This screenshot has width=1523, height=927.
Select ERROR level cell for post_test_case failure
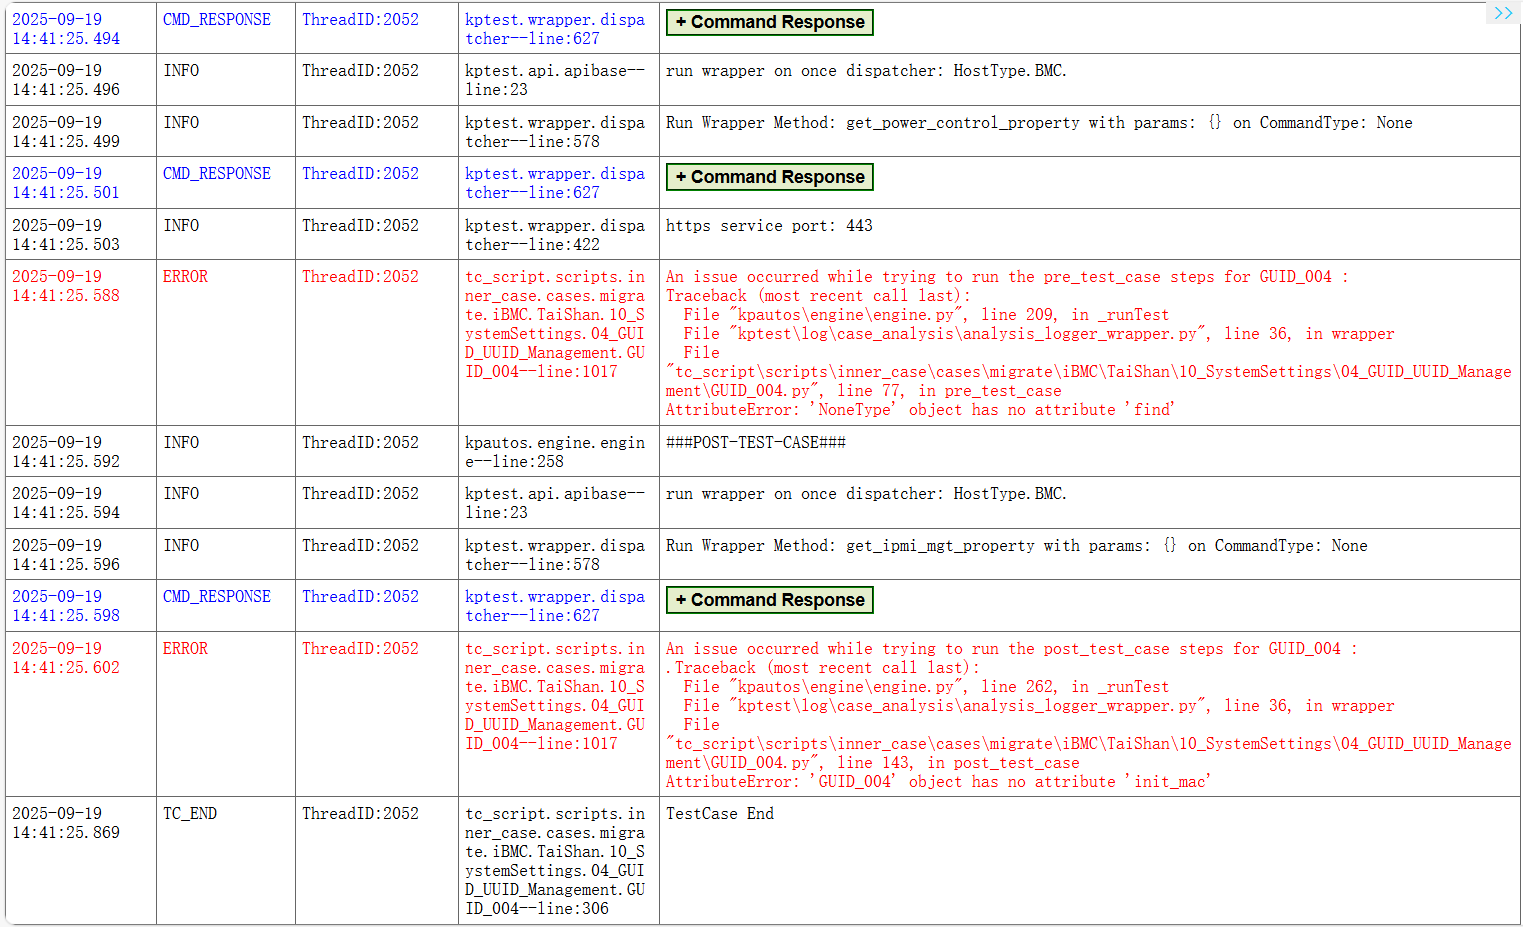coord(186,649)
